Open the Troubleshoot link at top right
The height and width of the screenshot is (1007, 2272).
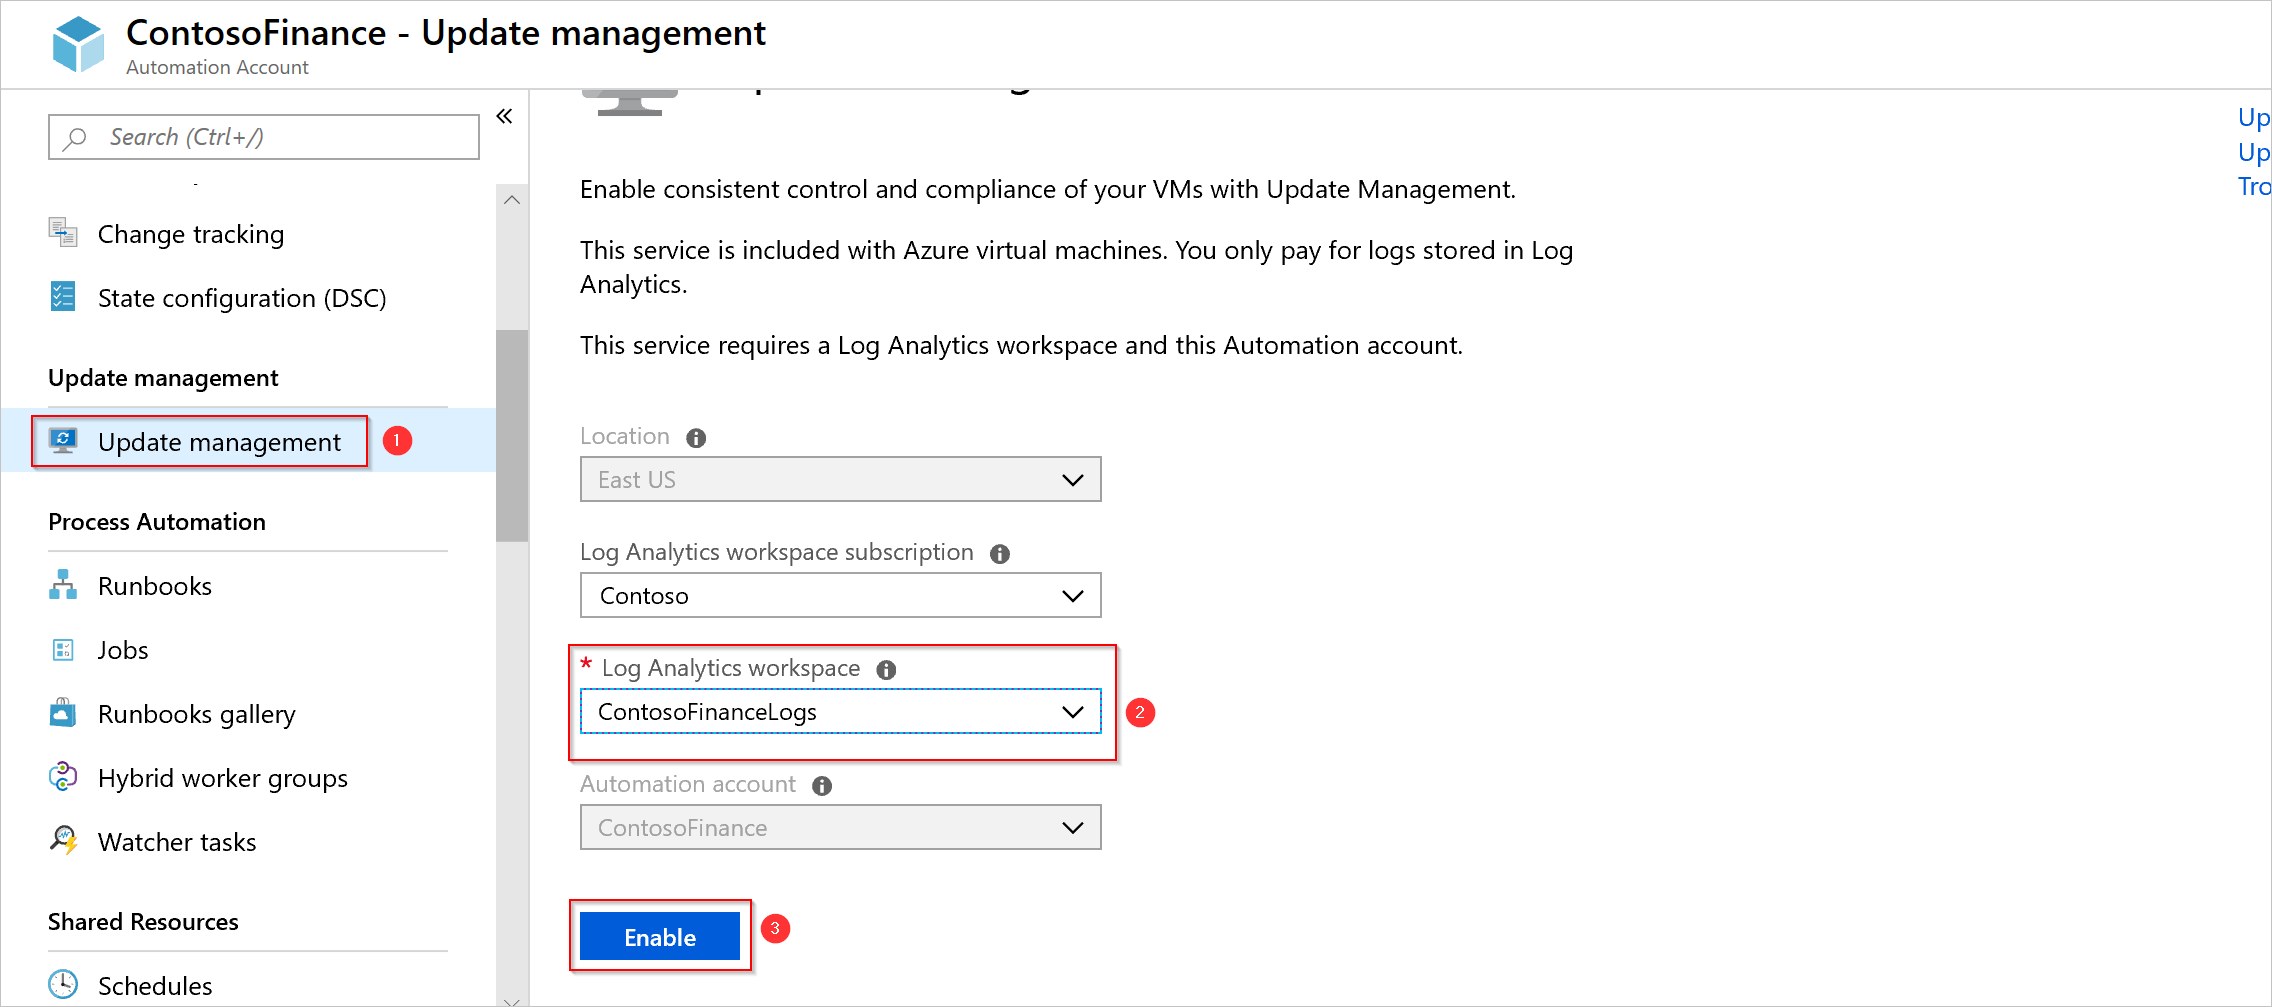click(x=2253, y=186)
